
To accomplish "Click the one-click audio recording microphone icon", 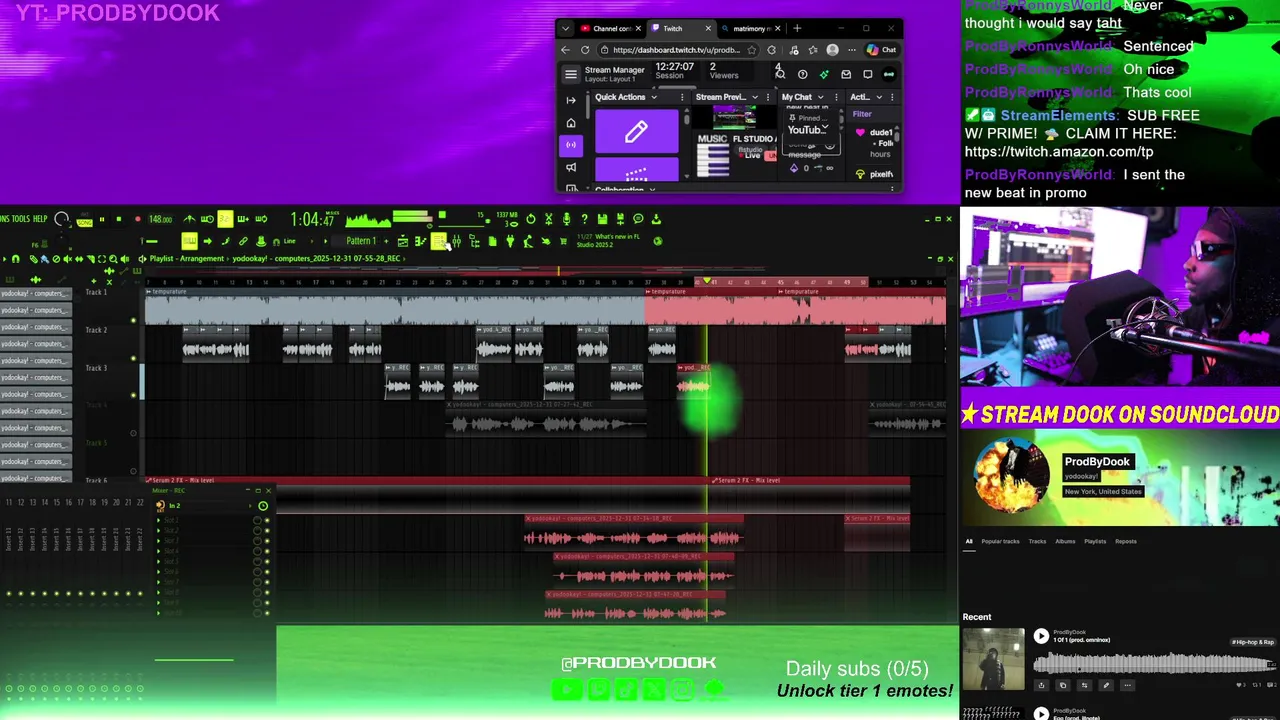I will click(567, 219).
